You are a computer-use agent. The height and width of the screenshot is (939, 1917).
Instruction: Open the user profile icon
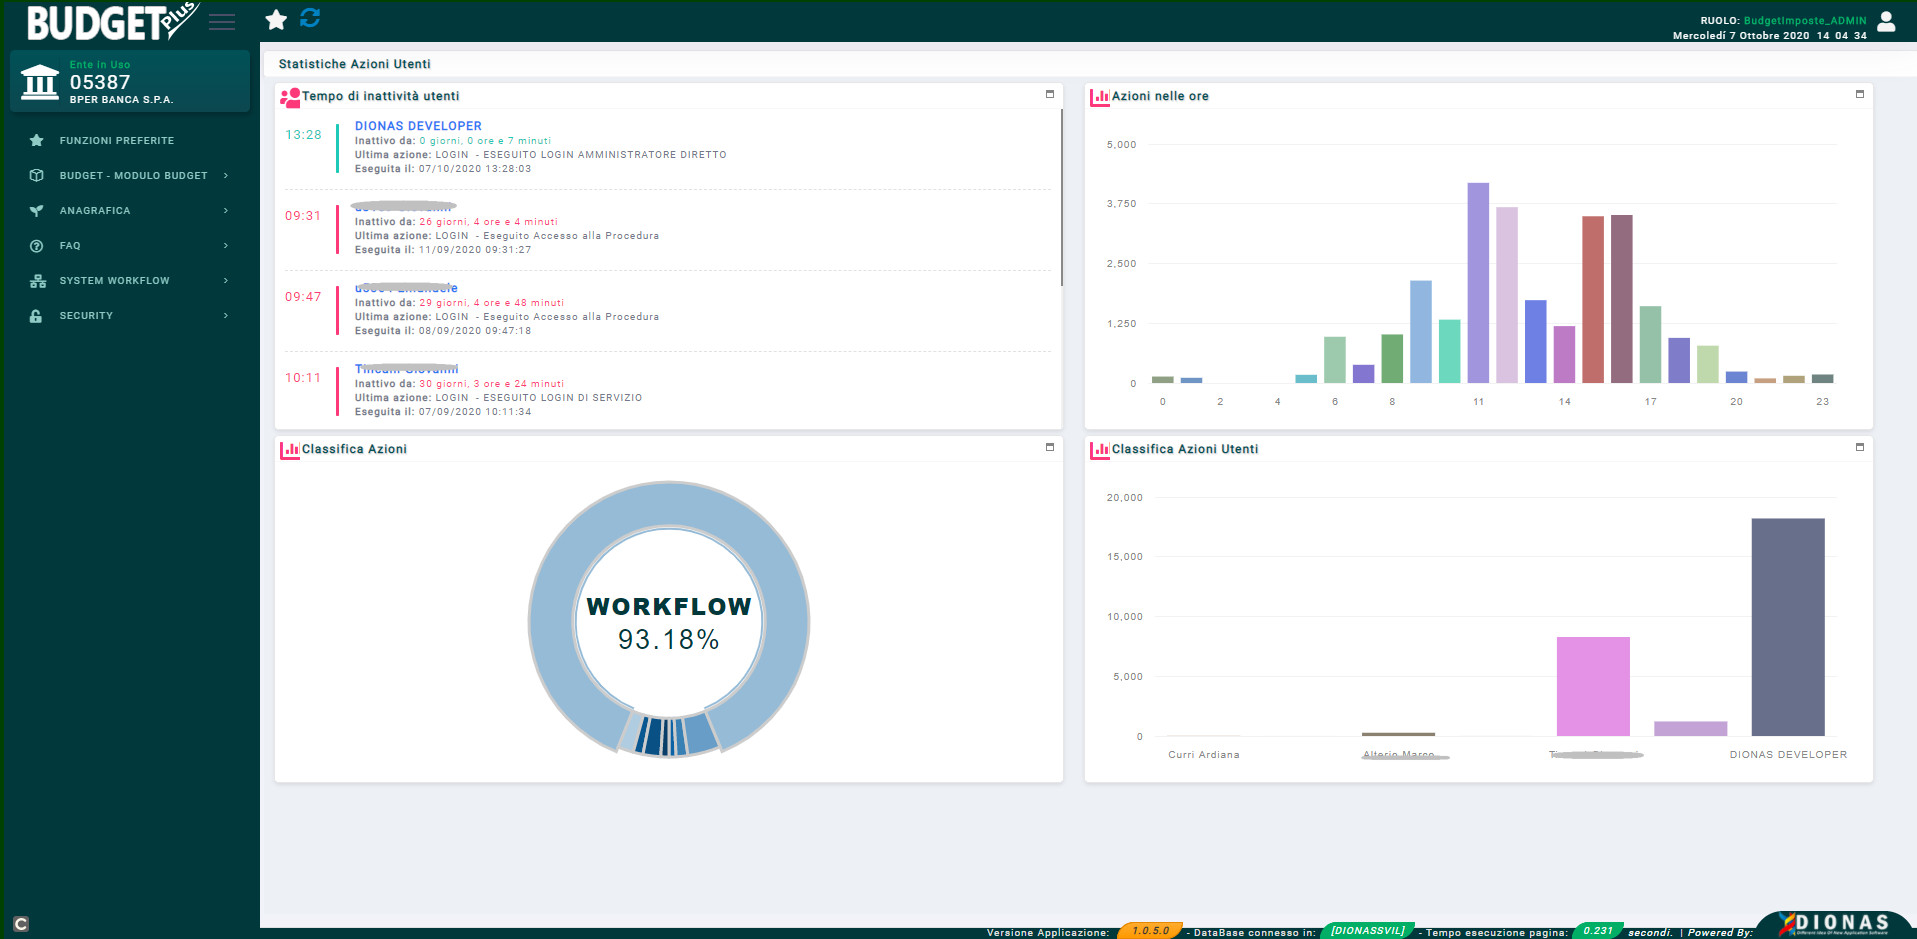click(x=1886, y=21)
